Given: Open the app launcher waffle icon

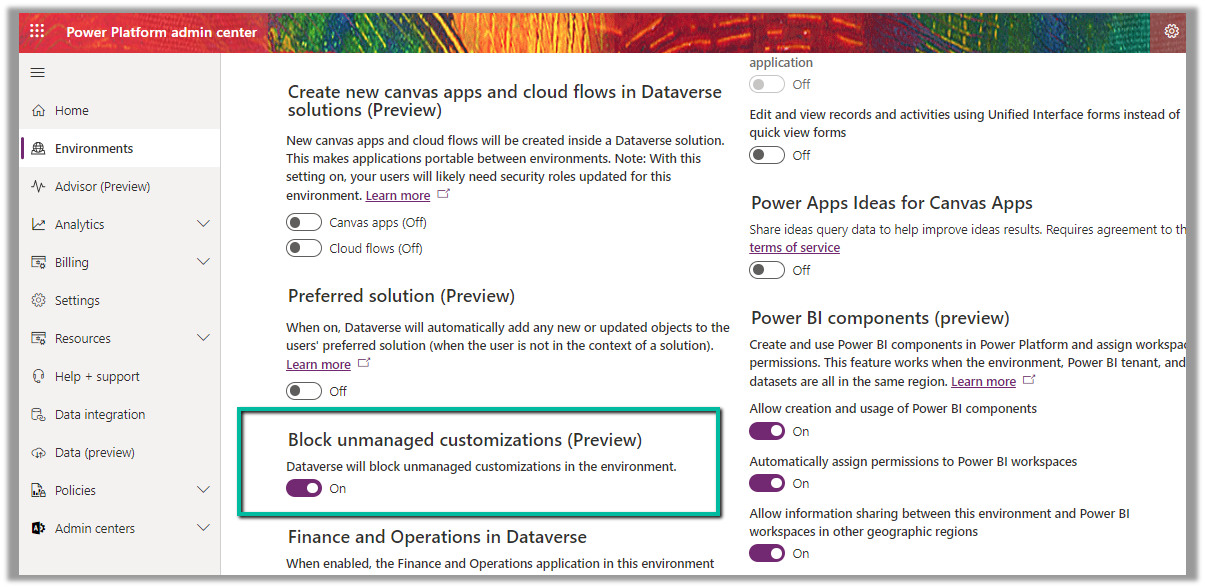Looking at the screenshot, I should [x=37, y=31].
